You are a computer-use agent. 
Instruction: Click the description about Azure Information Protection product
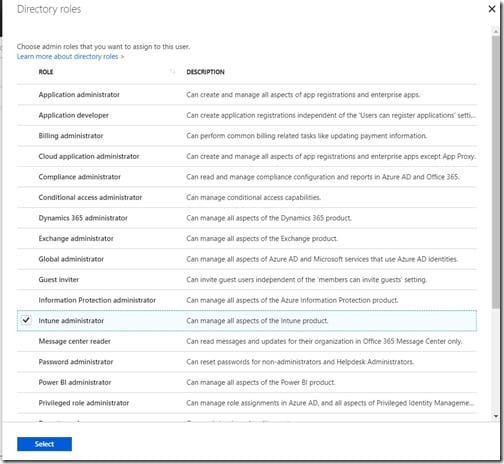click(x=292, y=300)
